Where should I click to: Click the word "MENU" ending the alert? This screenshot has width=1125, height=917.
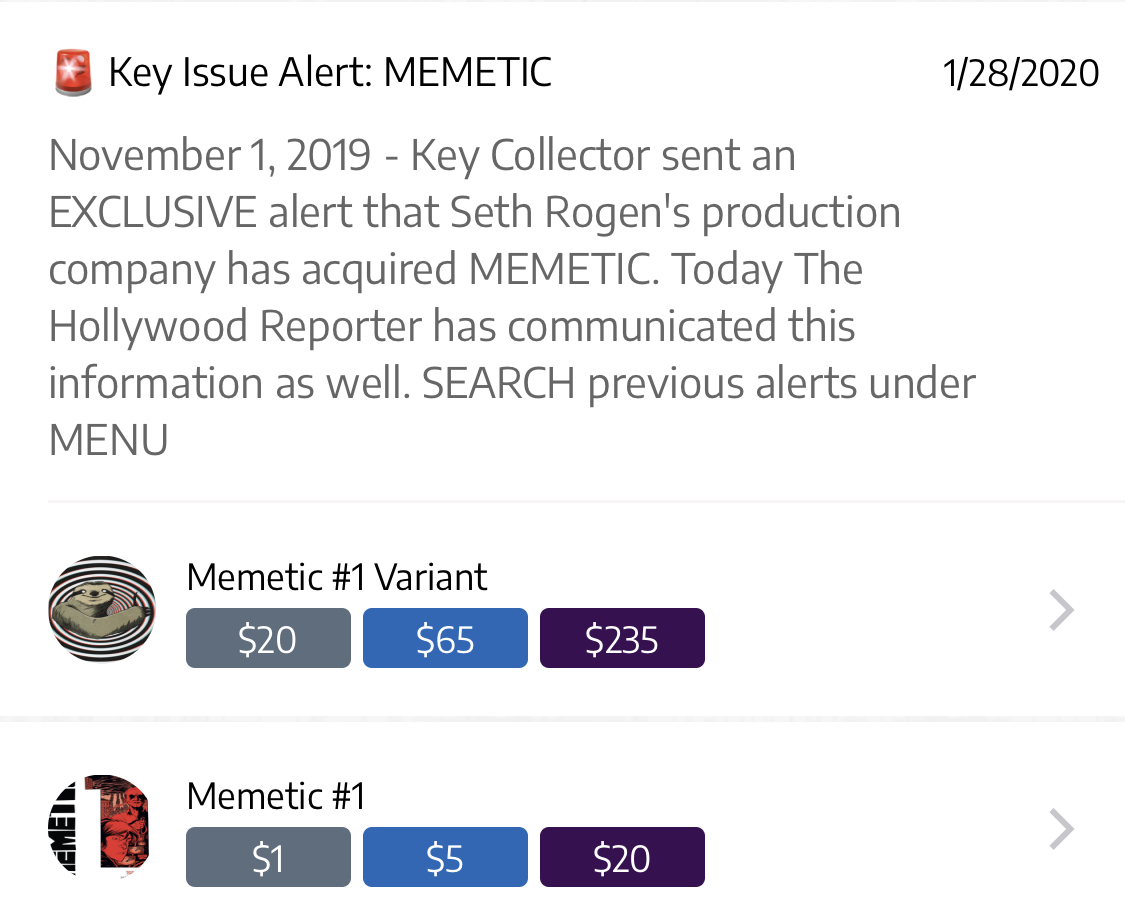[x=108, y=441]
